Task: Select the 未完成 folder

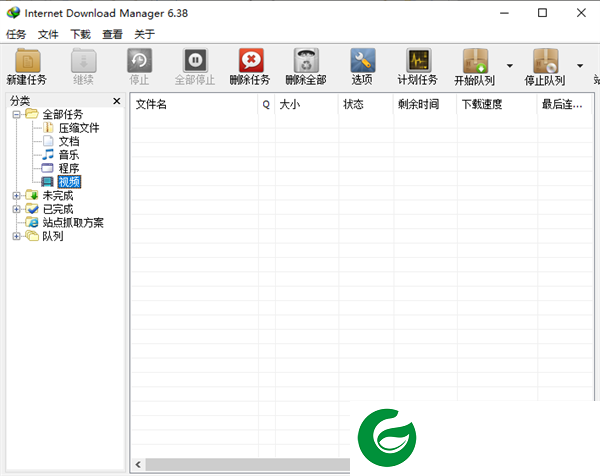Action: click(x=58, y=196)
